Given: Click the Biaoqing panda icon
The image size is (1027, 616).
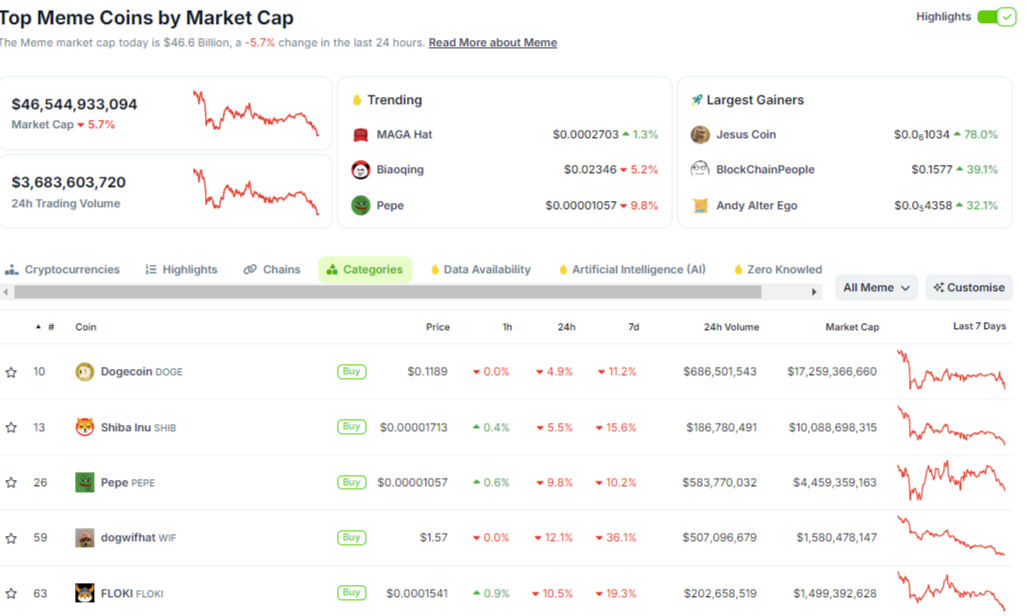Looking at the screenshot, I should click(x=360, y=170).
